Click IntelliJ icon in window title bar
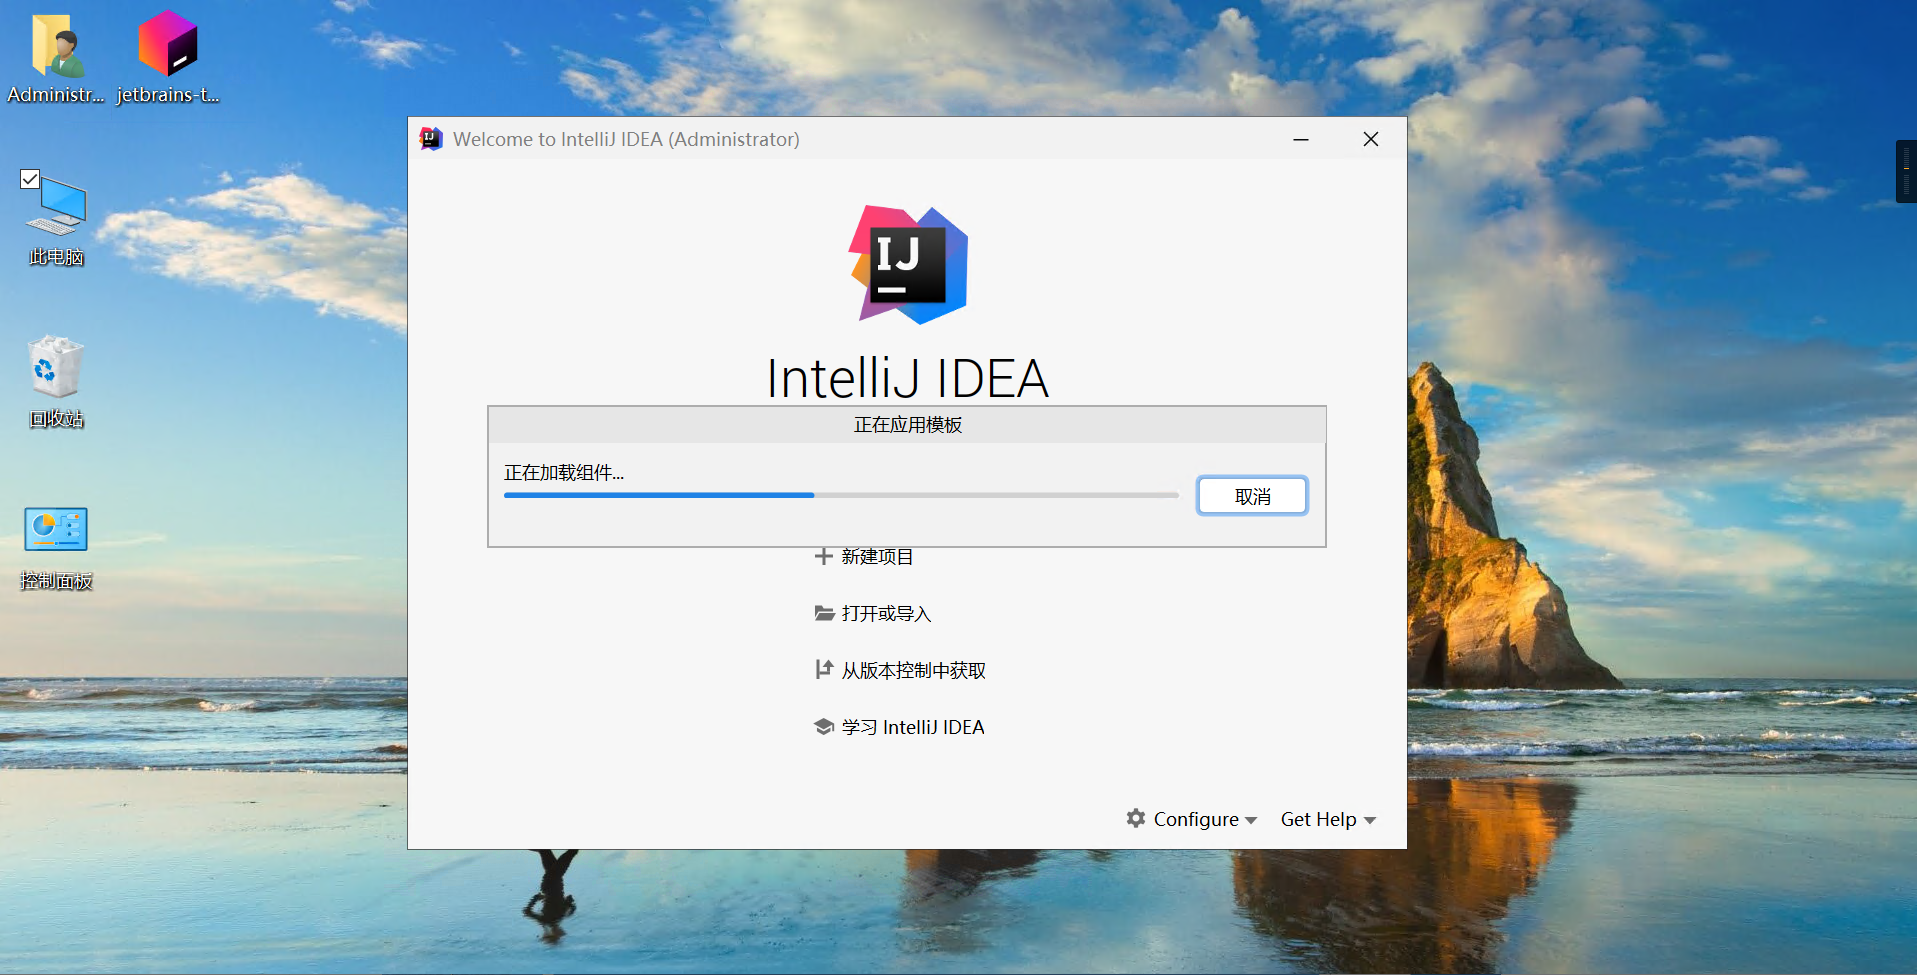Viewport: 1917px width, 975px height. pos(431,139)
